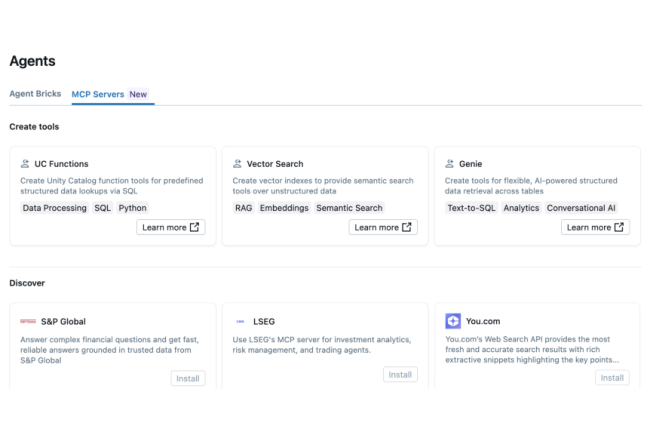Open Learn more for UC Functions
650x433 pixels.
click(171, 227)
